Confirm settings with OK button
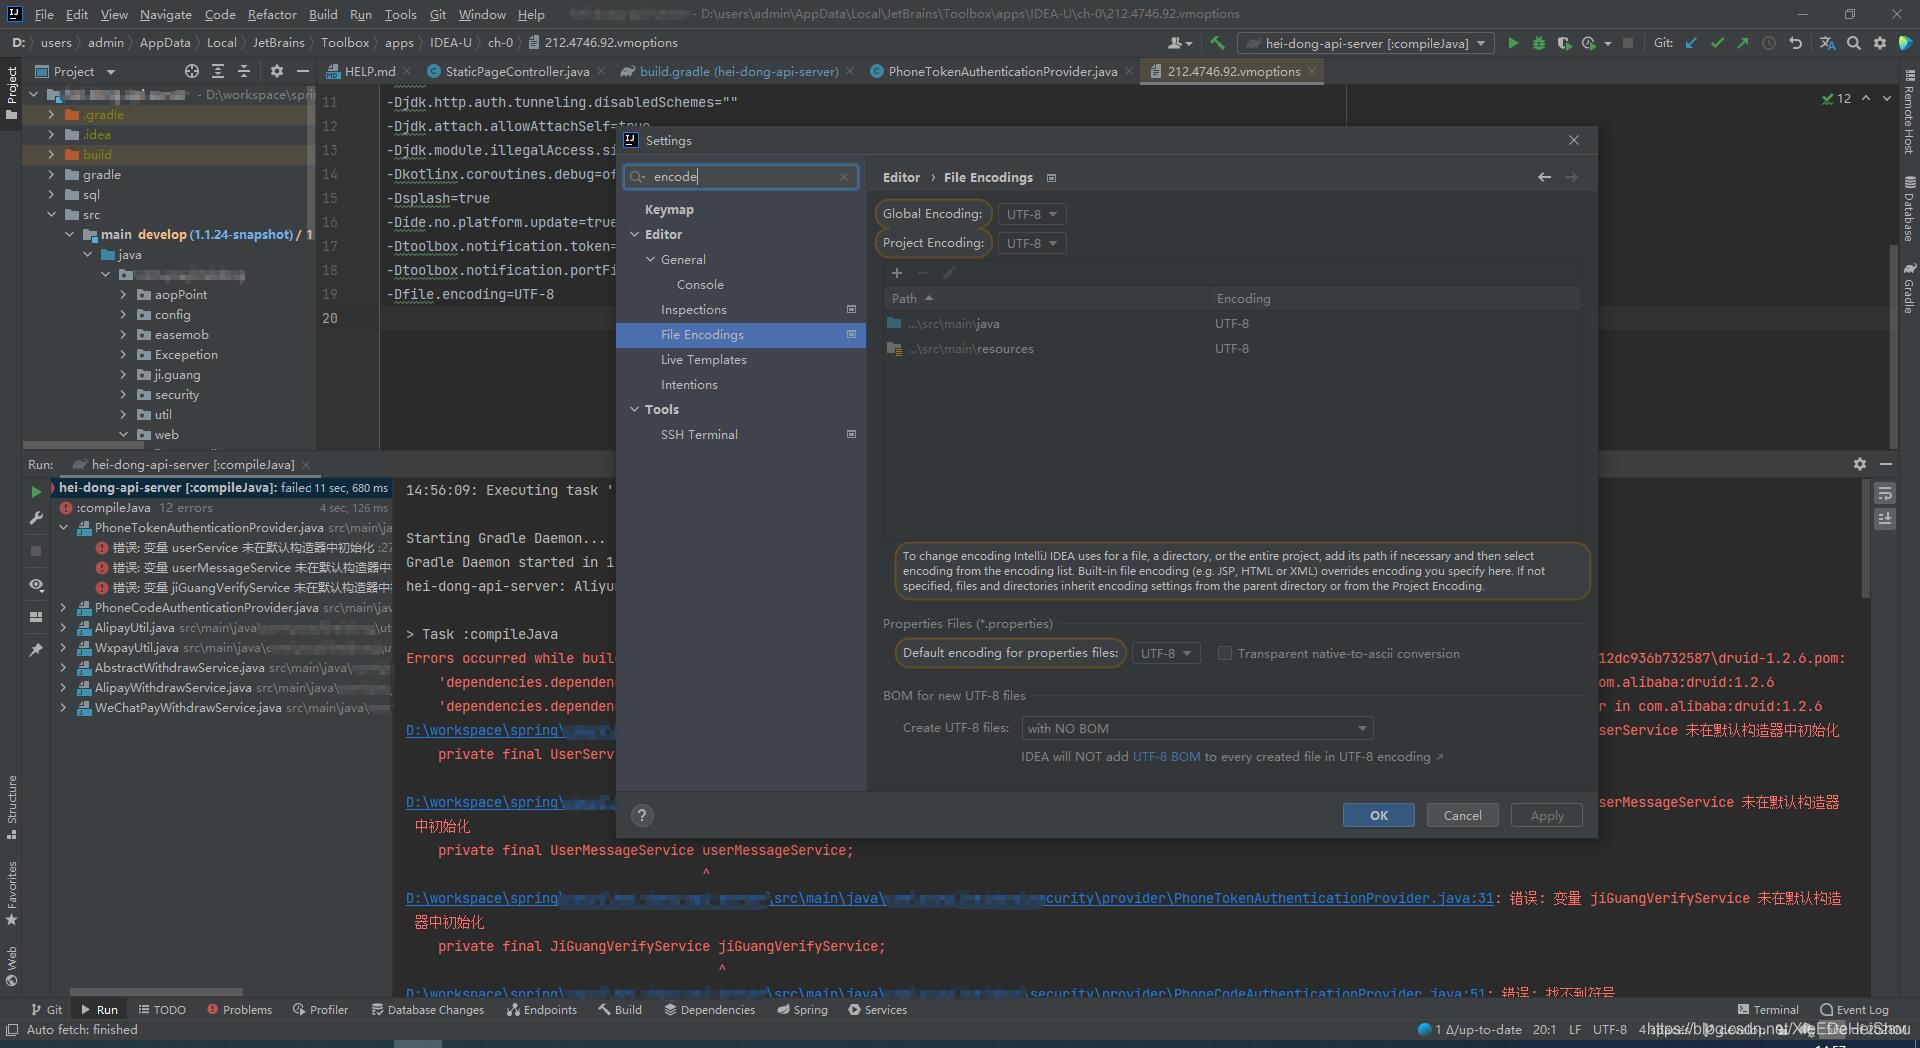Viewport: 1920px width, 1048px height. [1378, 815]
